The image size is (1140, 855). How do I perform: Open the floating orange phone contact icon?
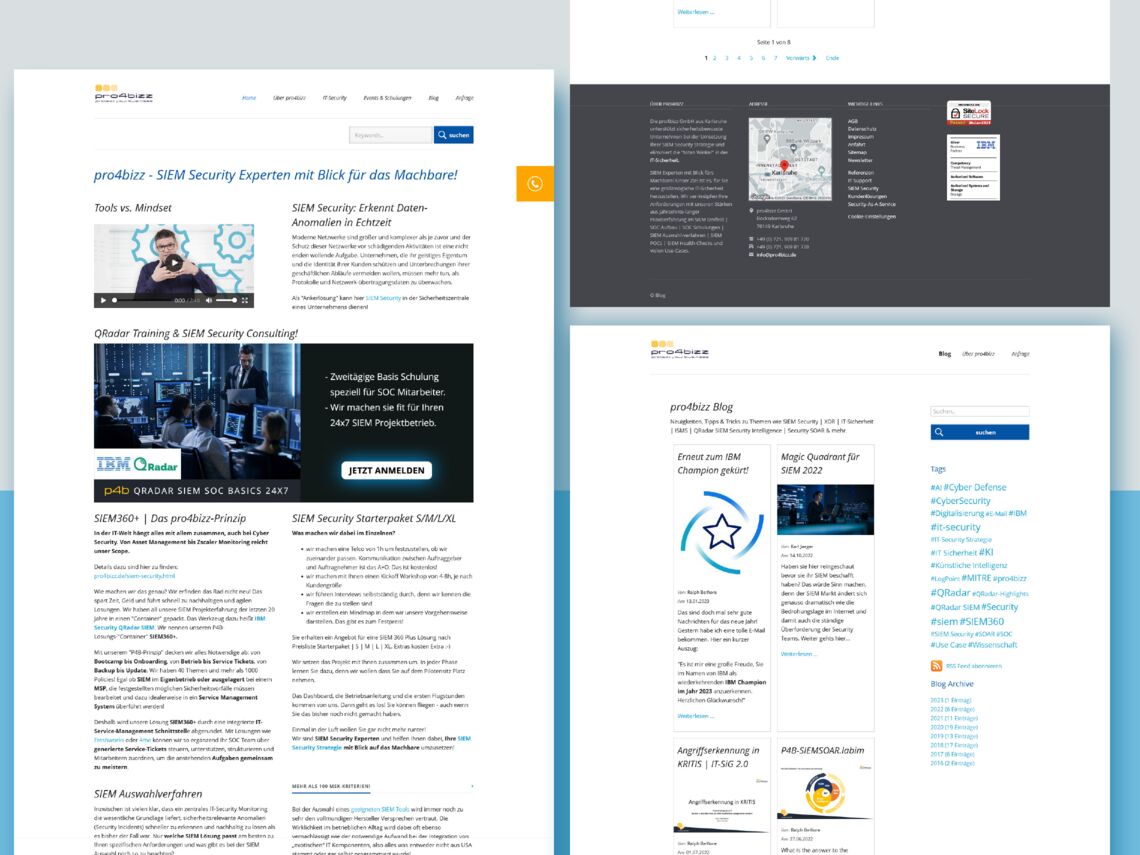[535, 184]
